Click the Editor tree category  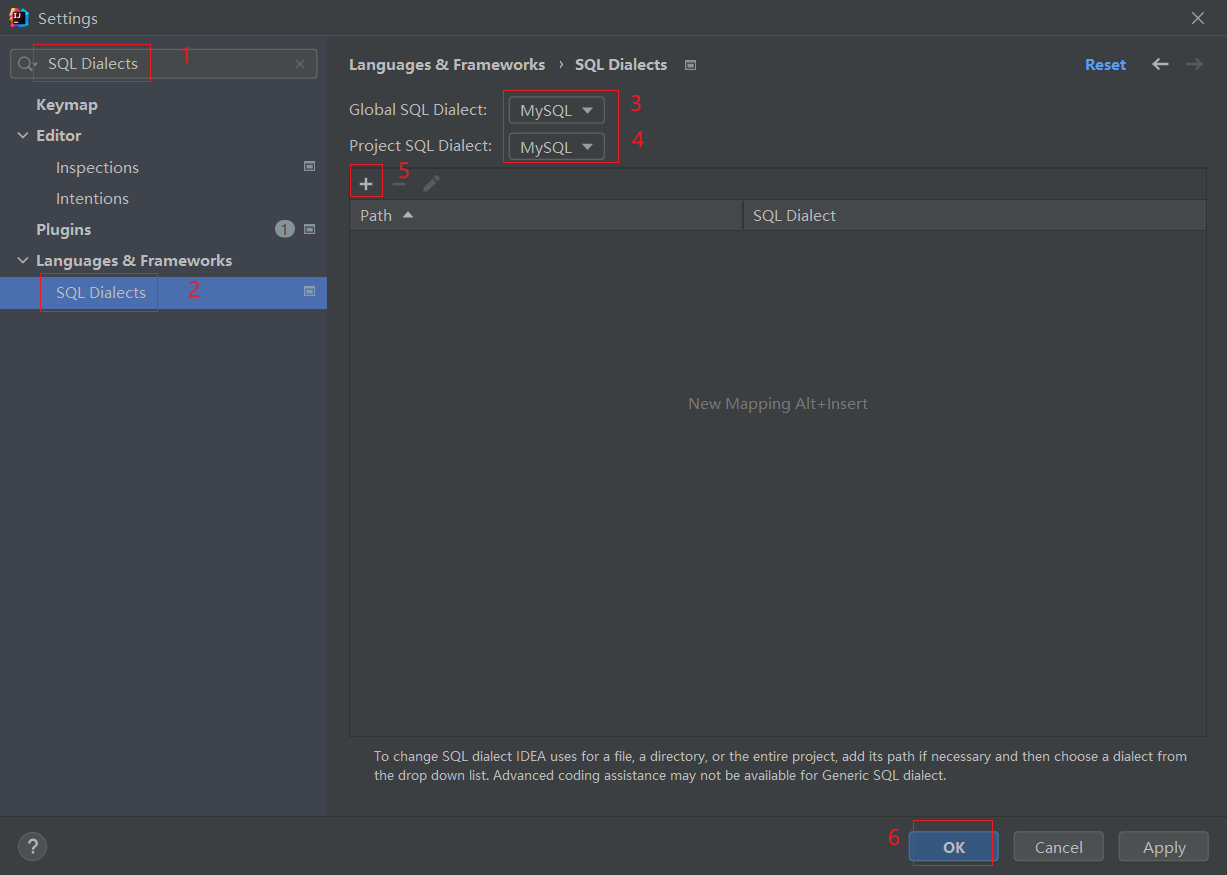coord(59,135)
